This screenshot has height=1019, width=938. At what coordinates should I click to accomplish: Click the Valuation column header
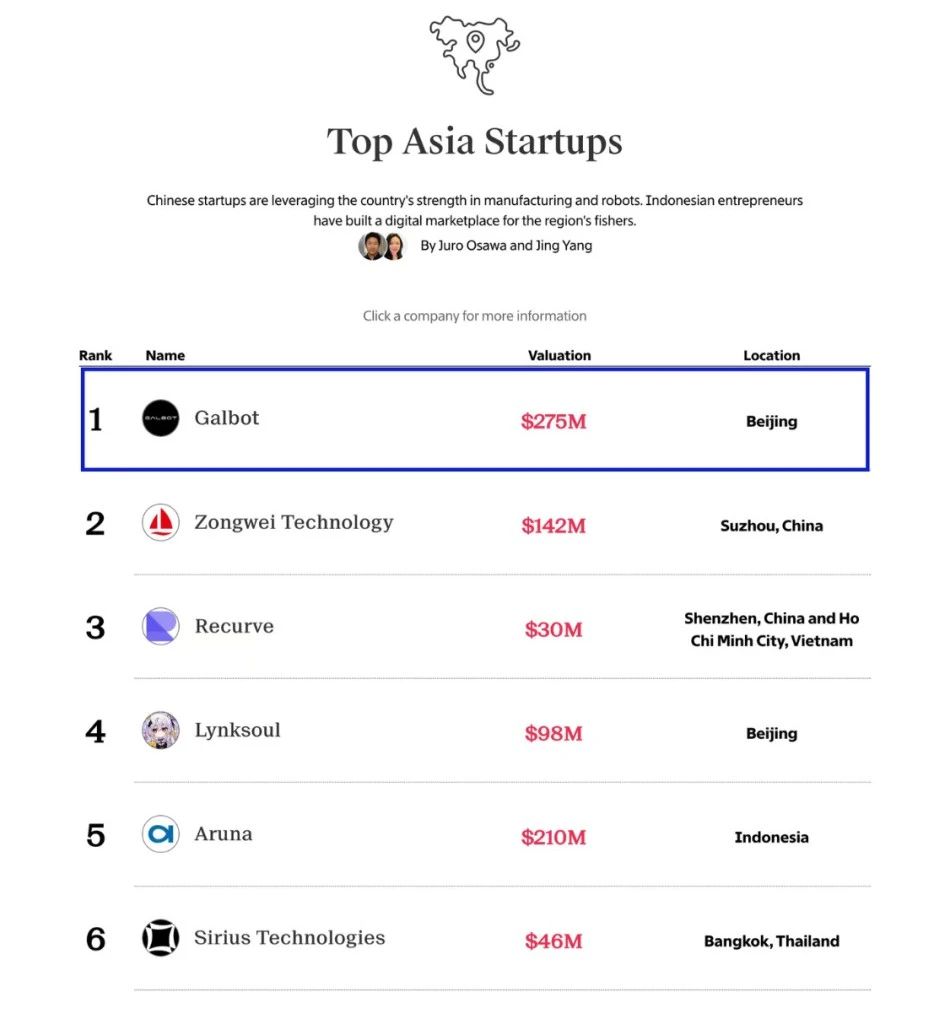pos(559,355)
